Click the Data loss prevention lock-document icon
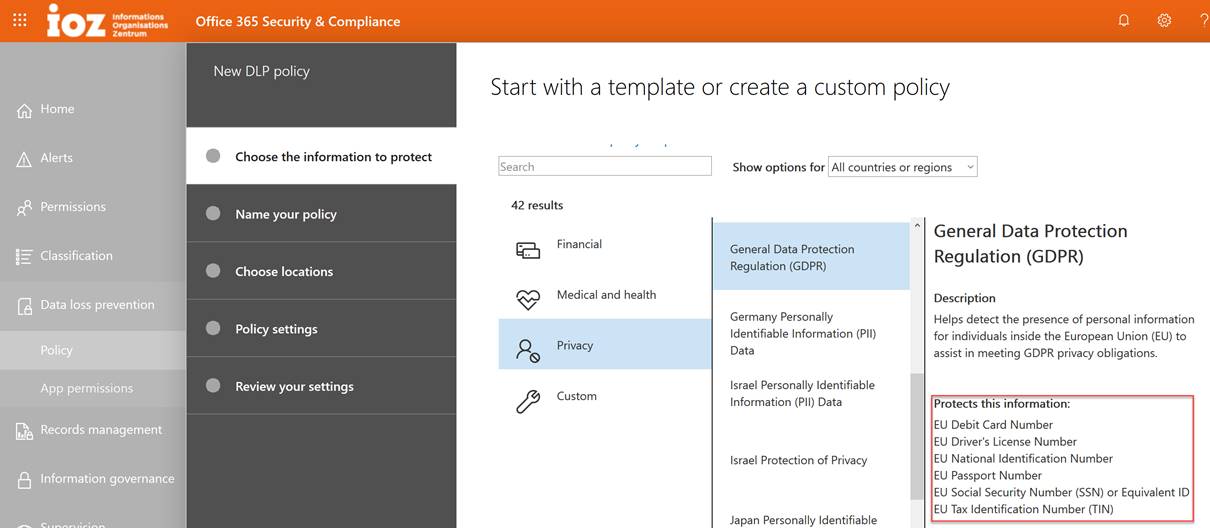The width and height of the screenshot is (1210, 528). click(24, 306)
